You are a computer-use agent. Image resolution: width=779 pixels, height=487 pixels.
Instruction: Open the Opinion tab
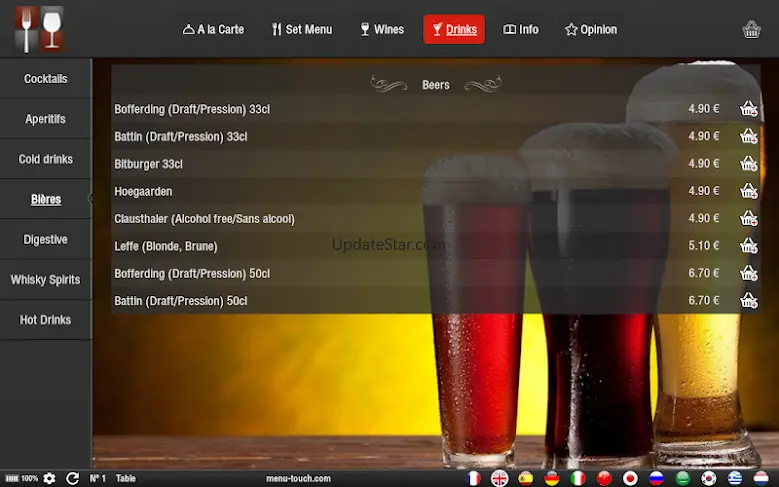591,29
